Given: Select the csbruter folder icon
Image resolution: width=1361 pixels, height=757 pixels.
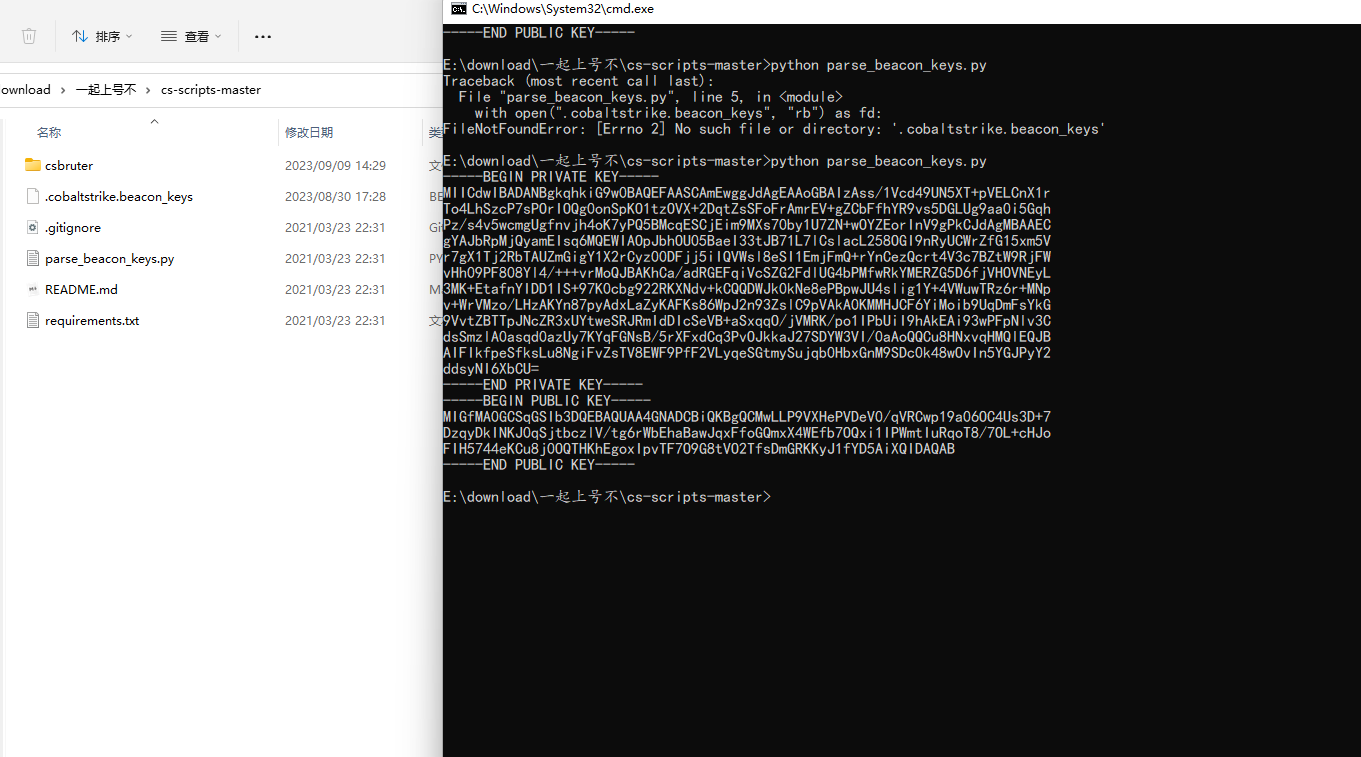Looking at the screenshot, I should pyautogui.click(x=32, y=165).
